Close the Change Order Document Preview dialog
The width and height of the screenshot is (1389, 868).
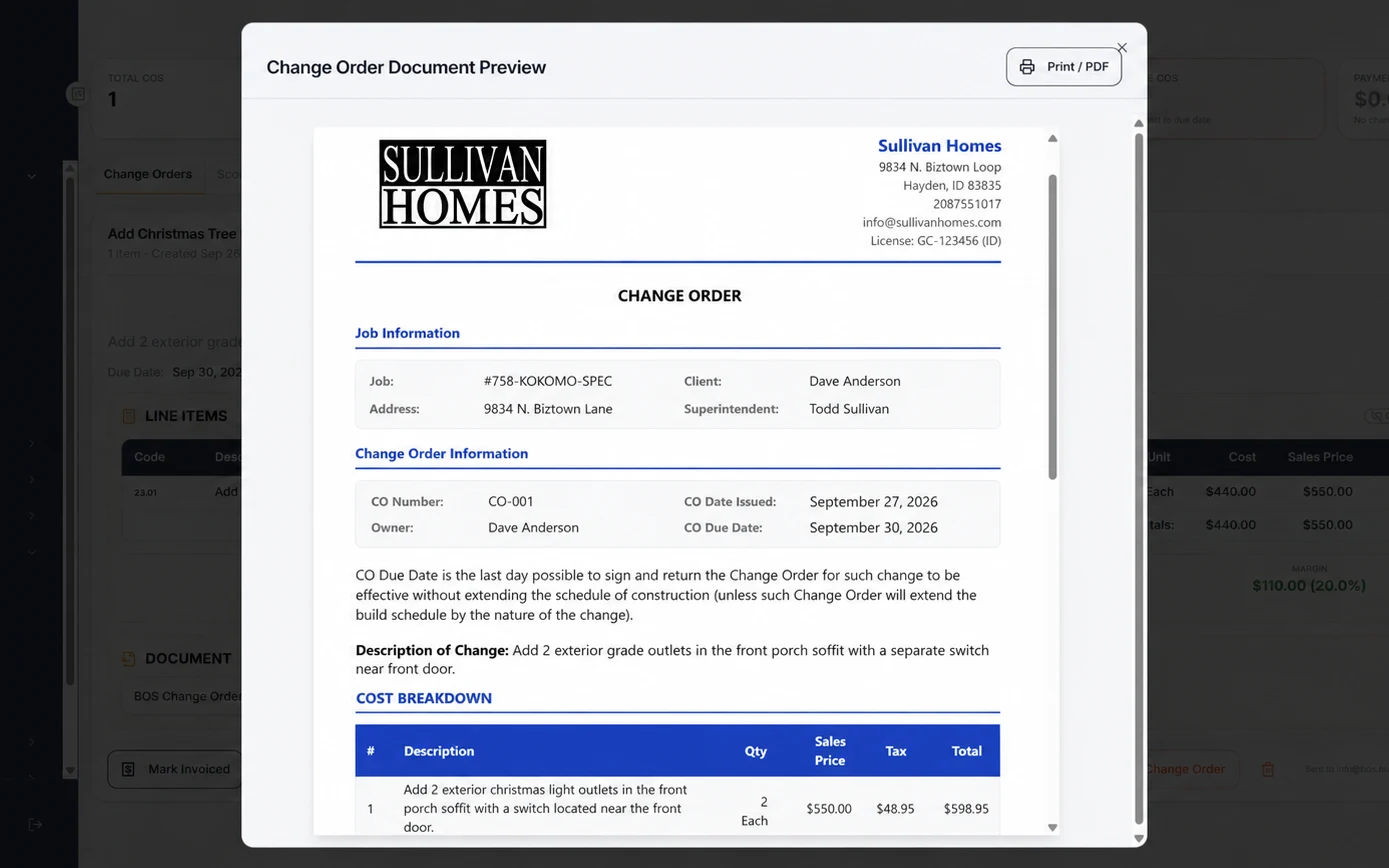tap(1122, 47)
